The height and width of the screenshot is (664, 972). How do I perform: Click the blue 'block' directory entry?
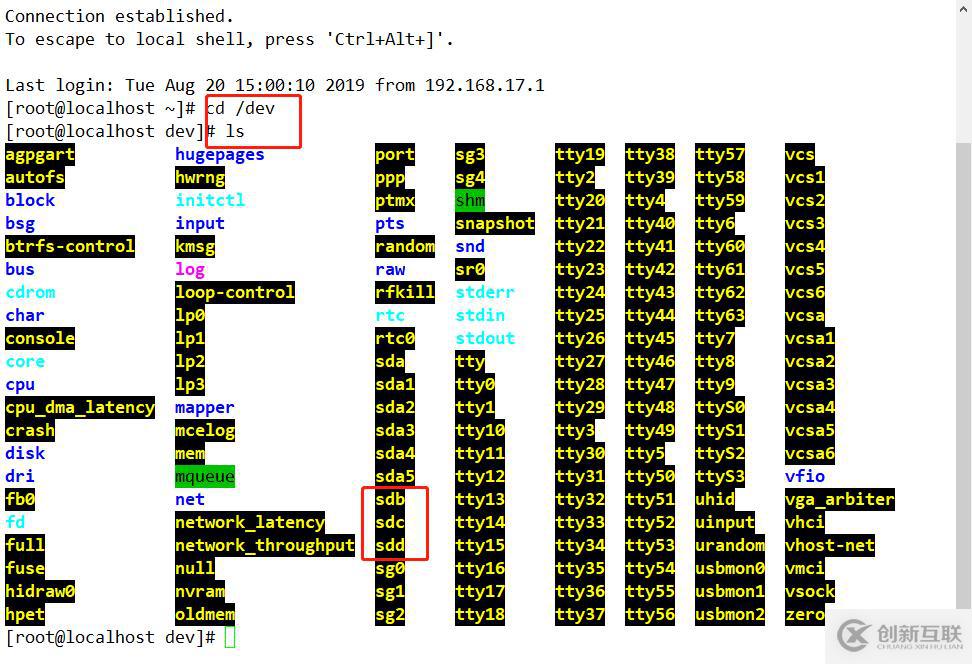[x=30, y=200]
